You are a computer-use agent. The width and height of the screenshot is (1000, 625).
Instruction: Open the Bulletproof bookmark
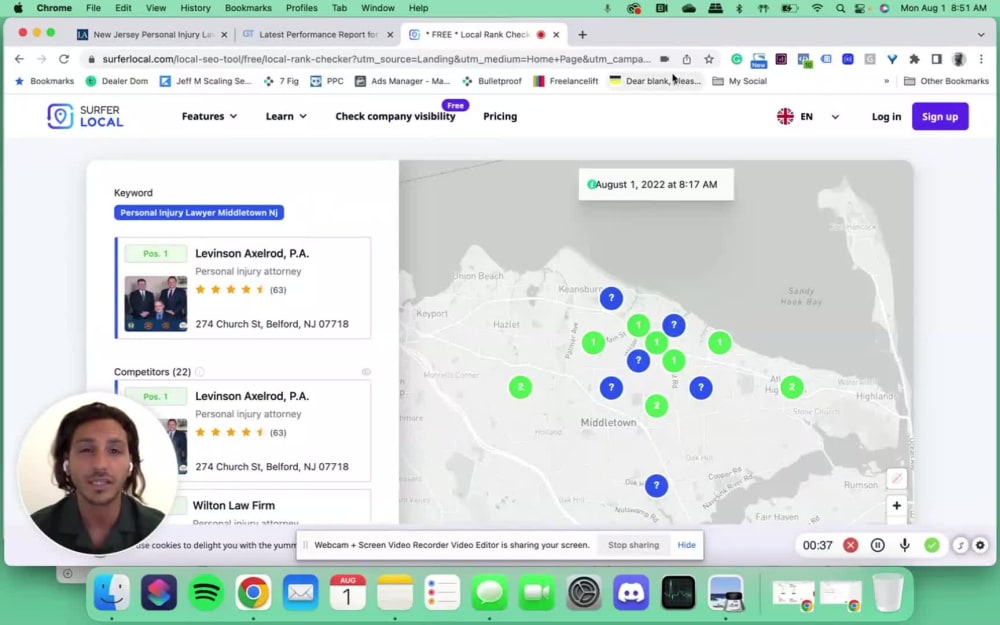492,81
